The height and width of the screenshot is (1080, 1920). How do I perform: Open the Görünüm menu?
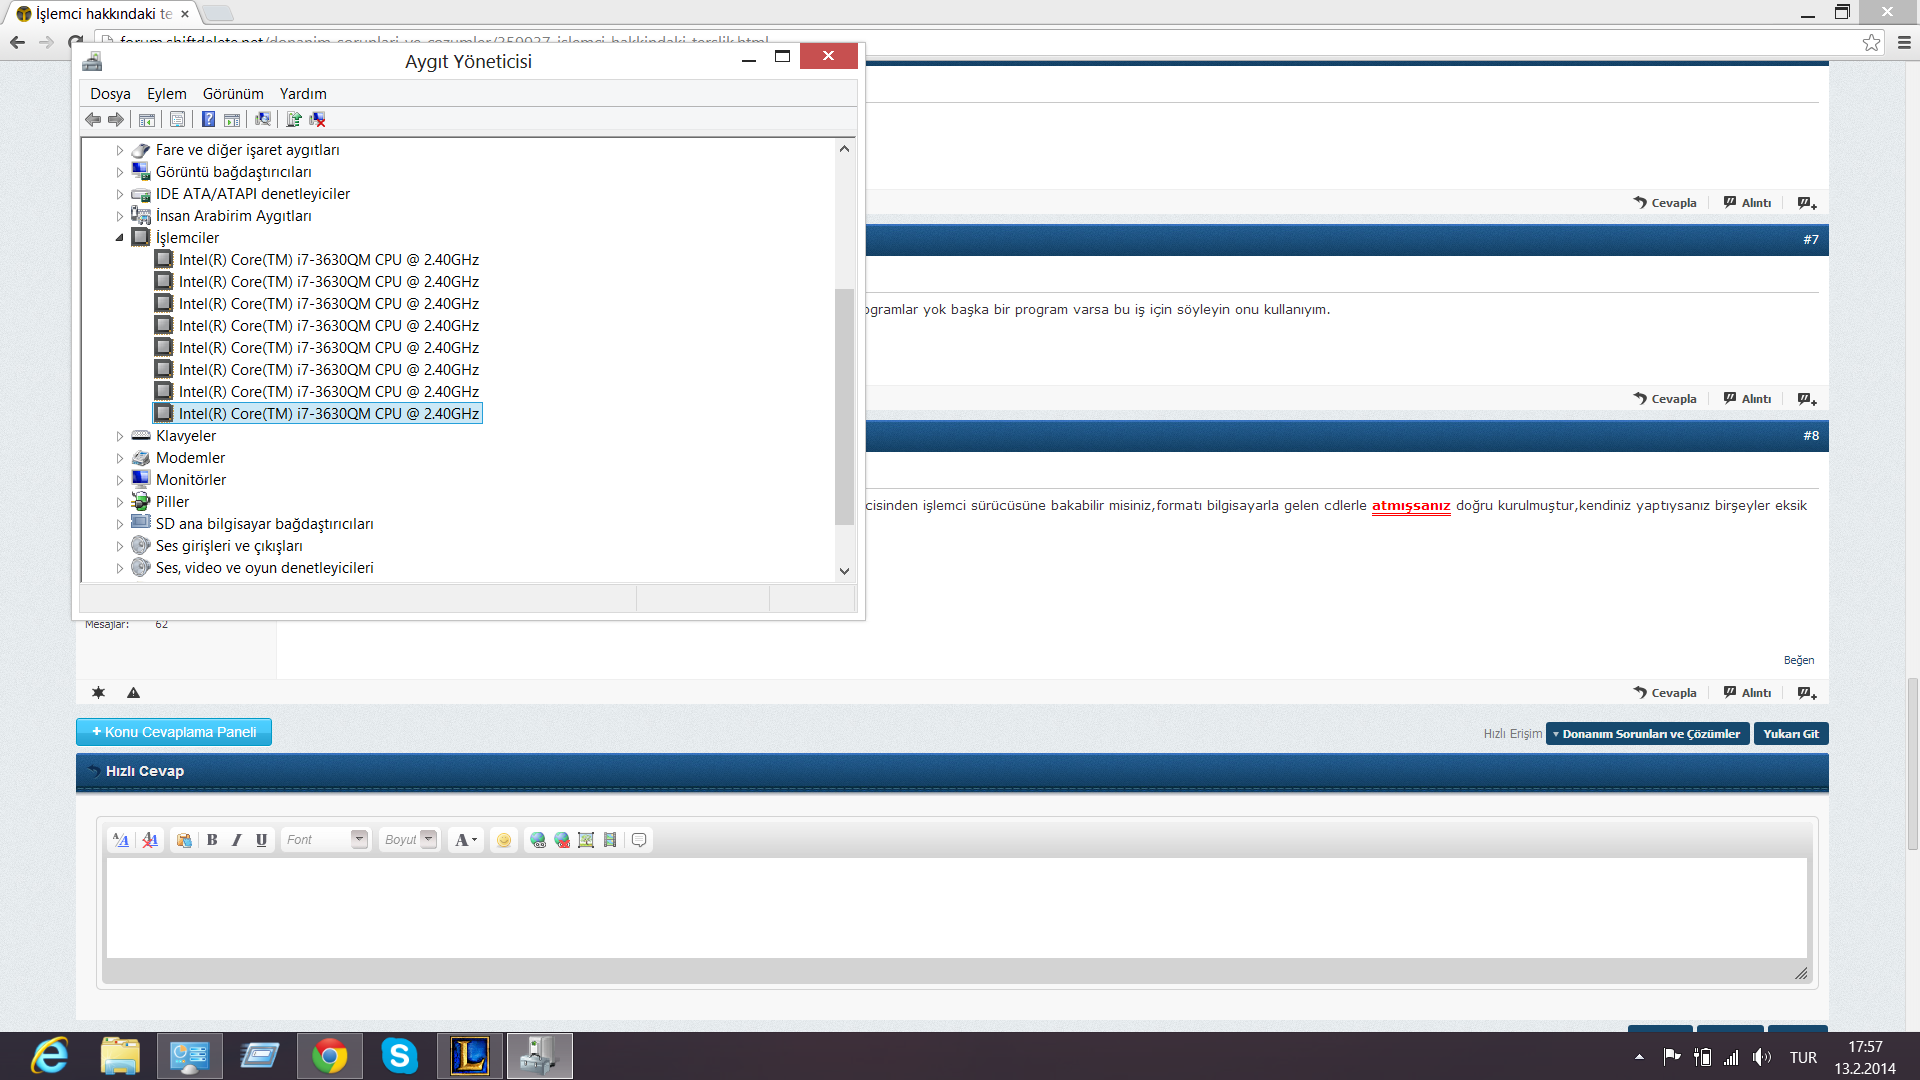pyautogui.click(x=233, y=94)
